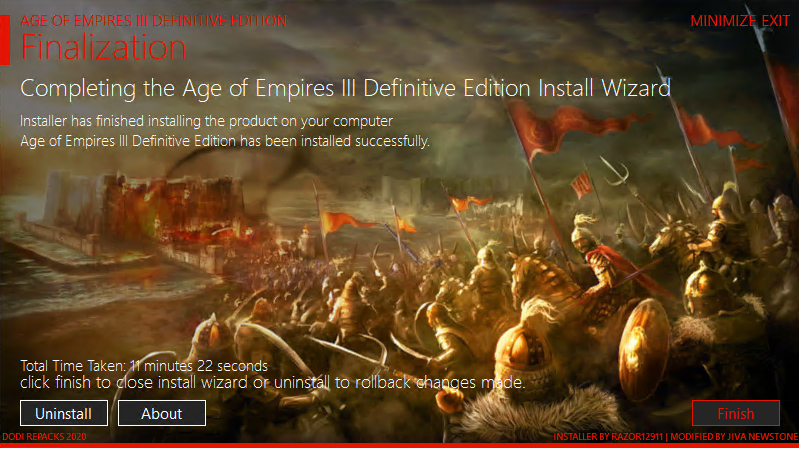Image resolution: width=799 pixels, height=449 pixels.
Task: Click the 'has been installed successfully' line
Action: (x=225, y=141)
